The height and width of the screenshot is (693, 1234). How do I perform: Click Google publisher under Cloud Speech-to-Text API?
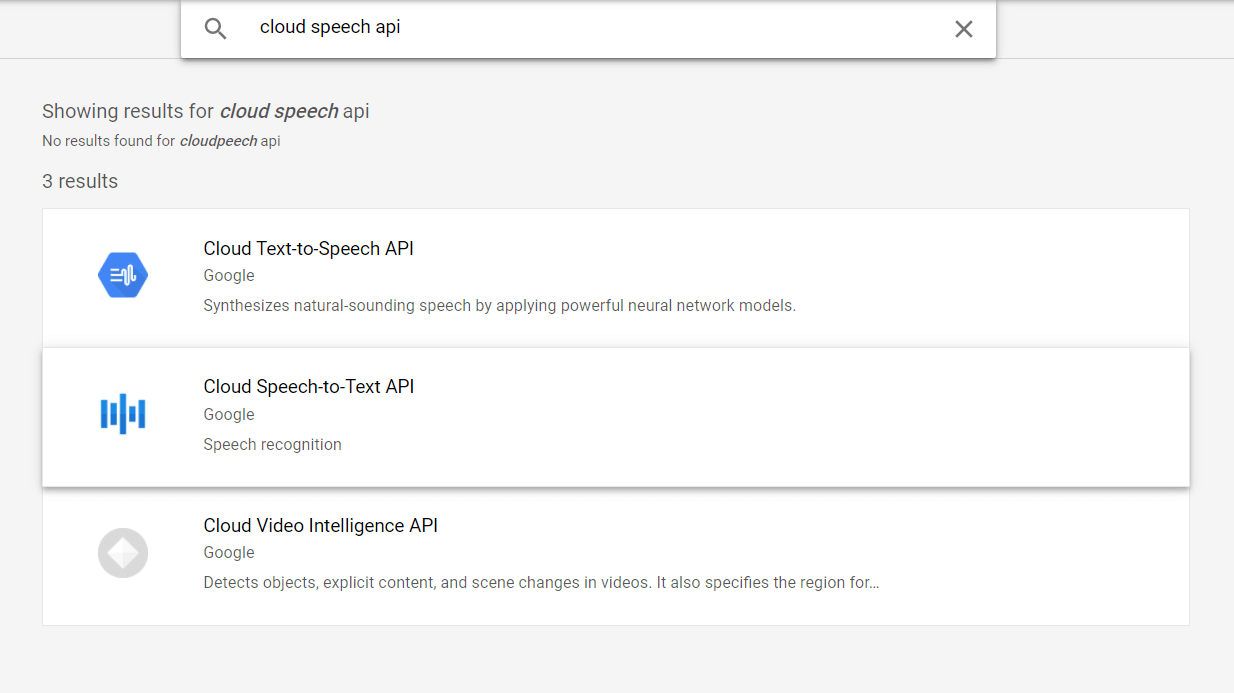click(228, 414)
